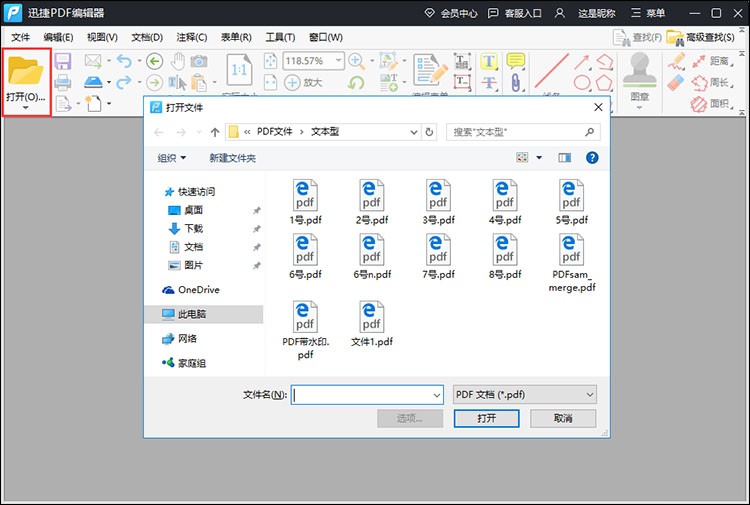750x505 pixels.
Task: Expand the view mode options arrow
Action: (x=539, y=157)
